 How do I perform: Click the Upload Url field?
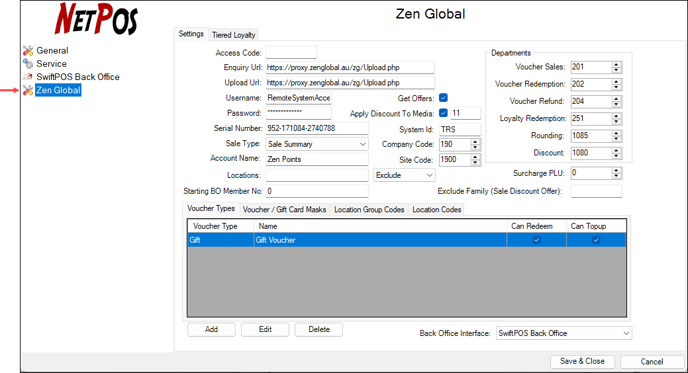click(350, 82)
